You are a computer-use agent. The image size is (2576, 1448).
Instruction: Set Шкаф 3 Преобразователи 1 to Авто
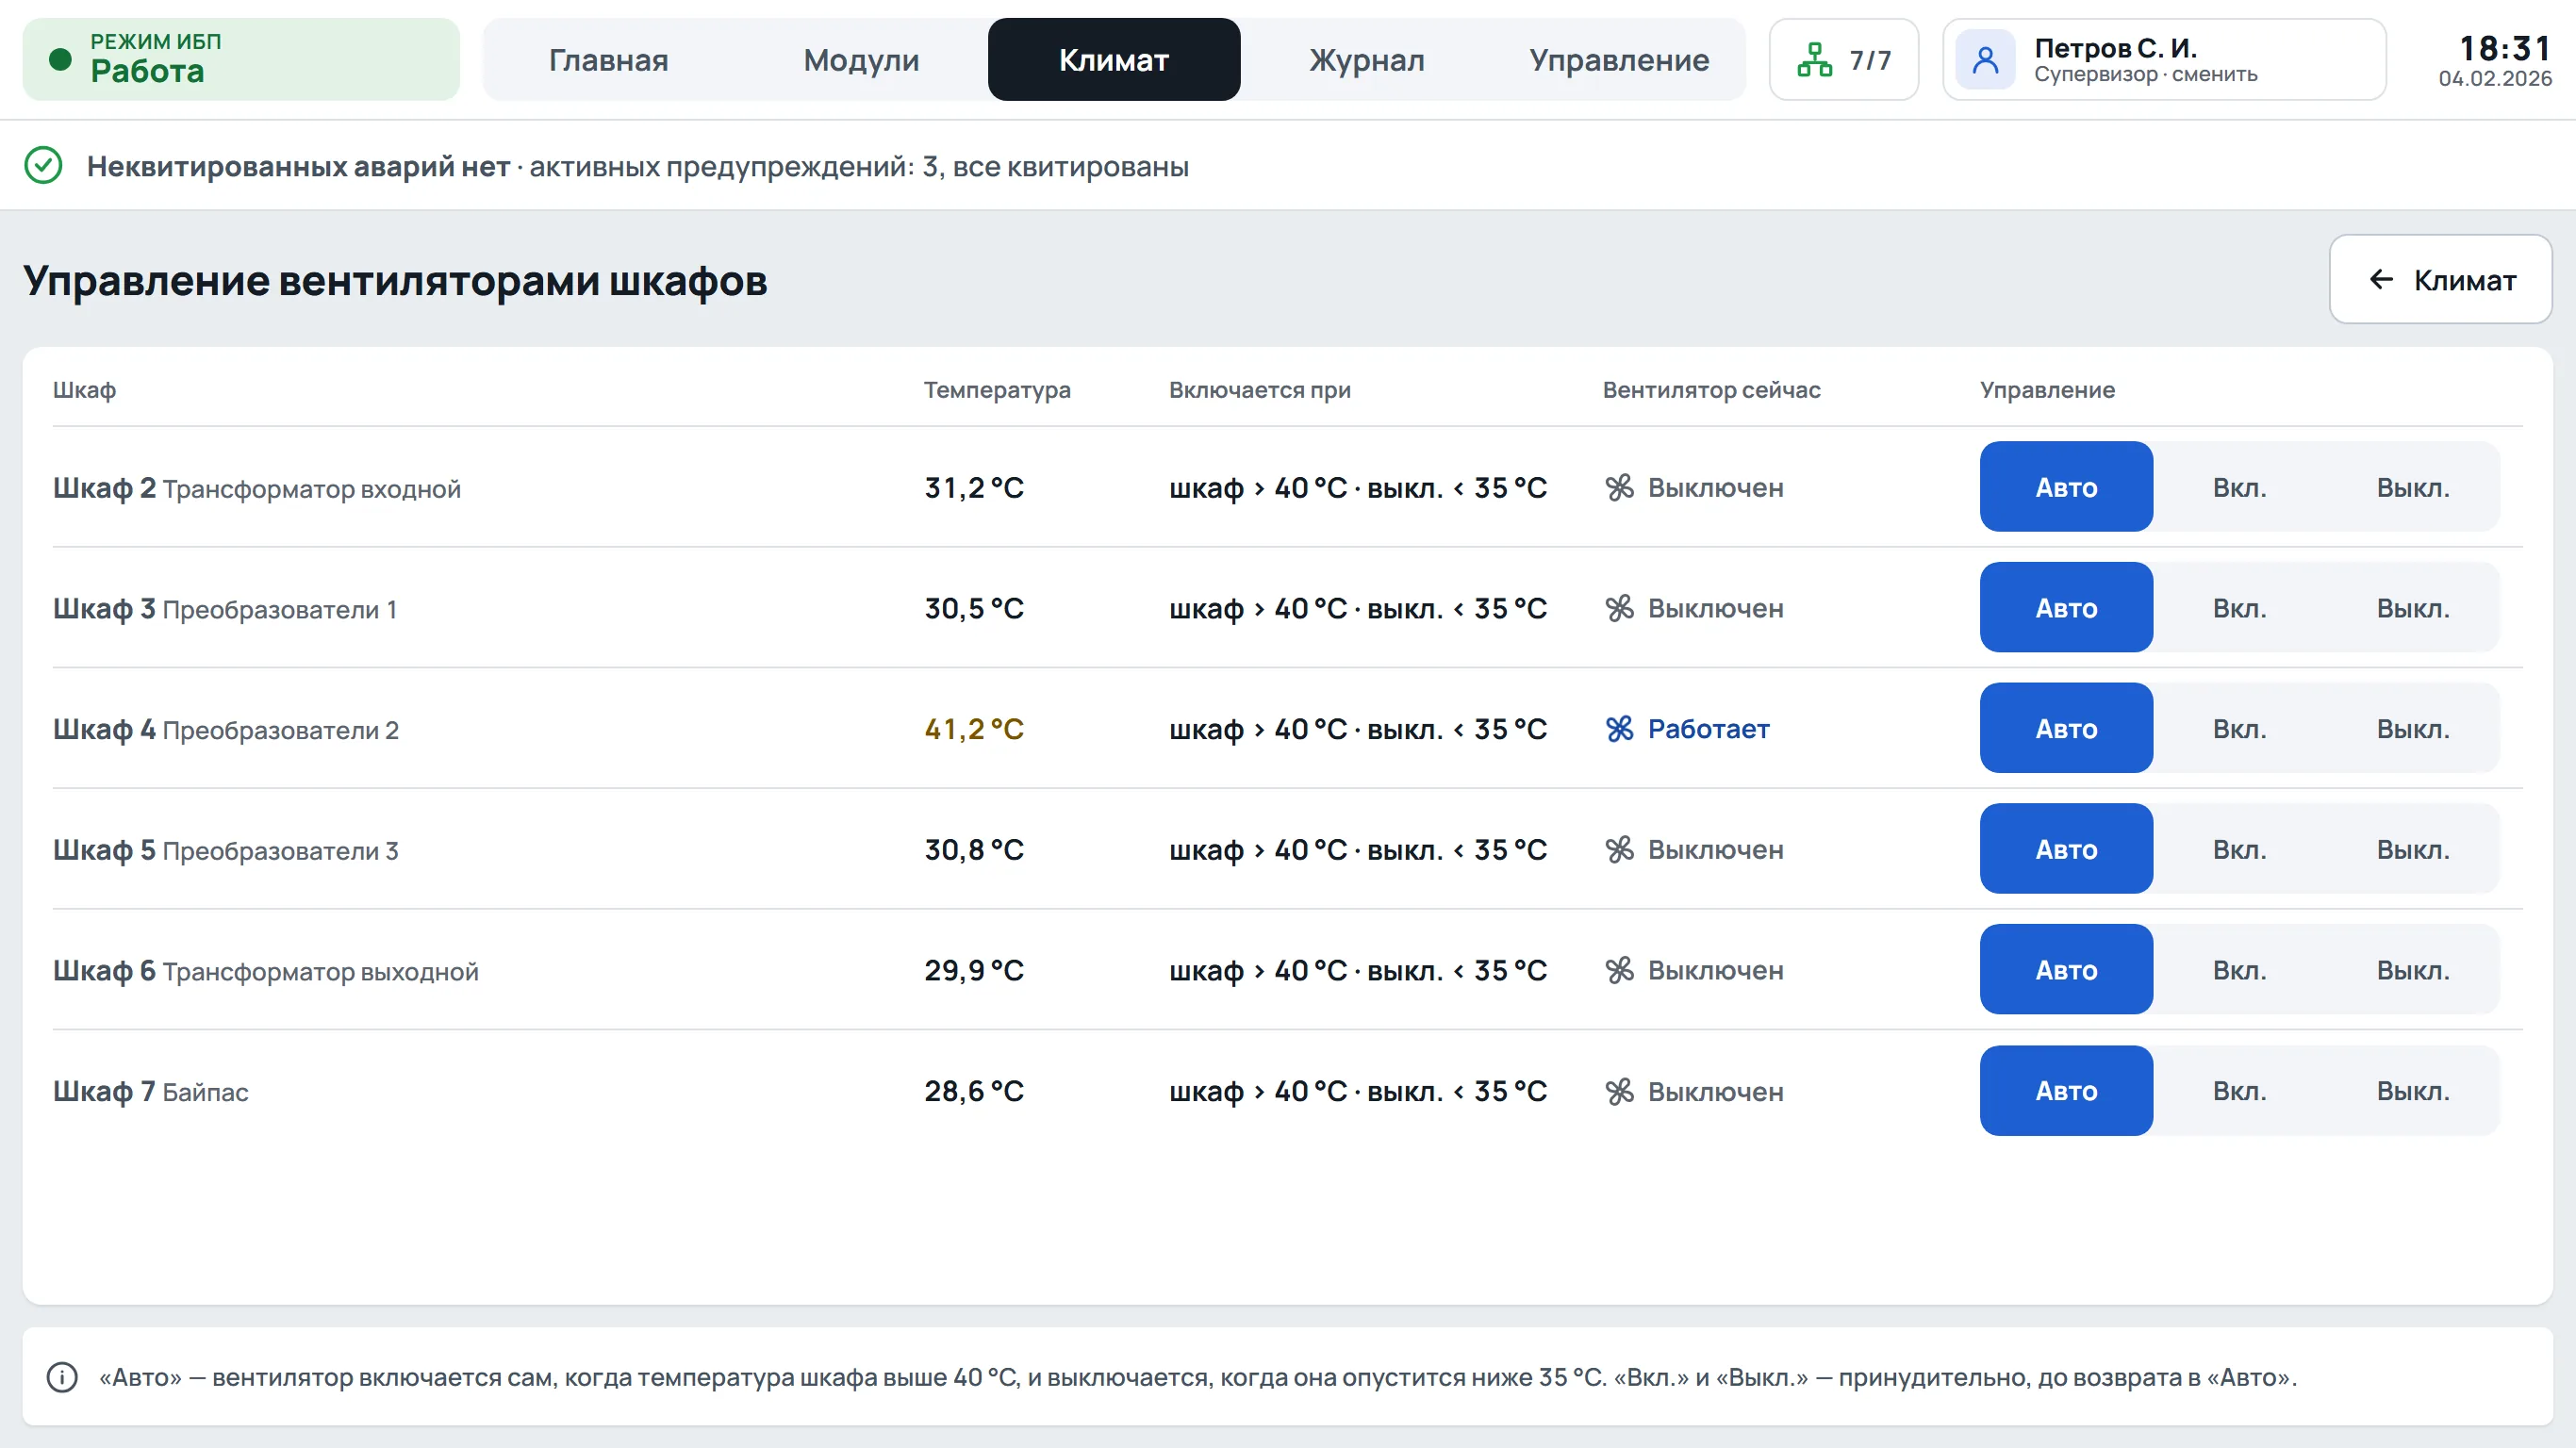pos(2066,608)
